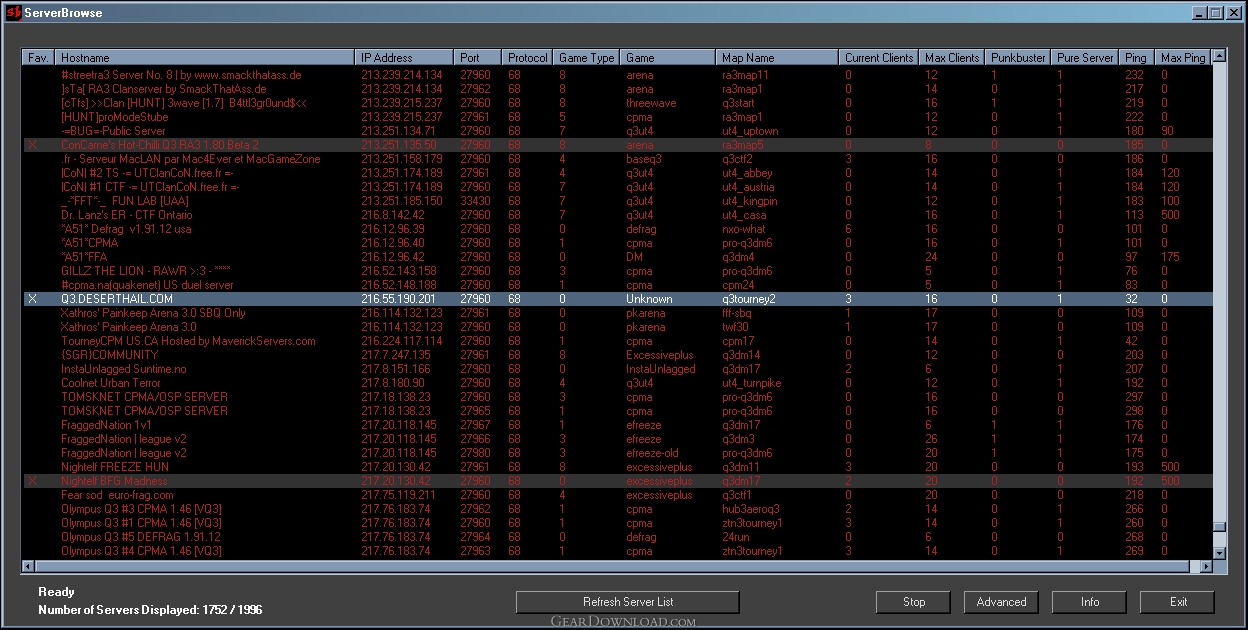Sort by the Map Name column header
The height and width of the screenshot is (630, 1248).
(x=776, y=58)
